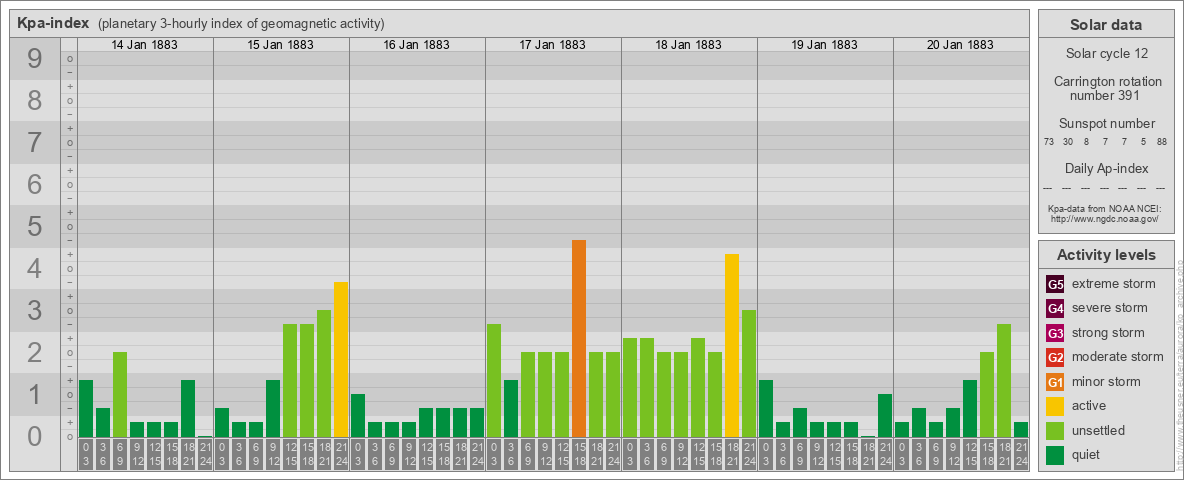
Task: Click the 16 Jan 0-3 dark green bar
Action: tap(358, 416)
